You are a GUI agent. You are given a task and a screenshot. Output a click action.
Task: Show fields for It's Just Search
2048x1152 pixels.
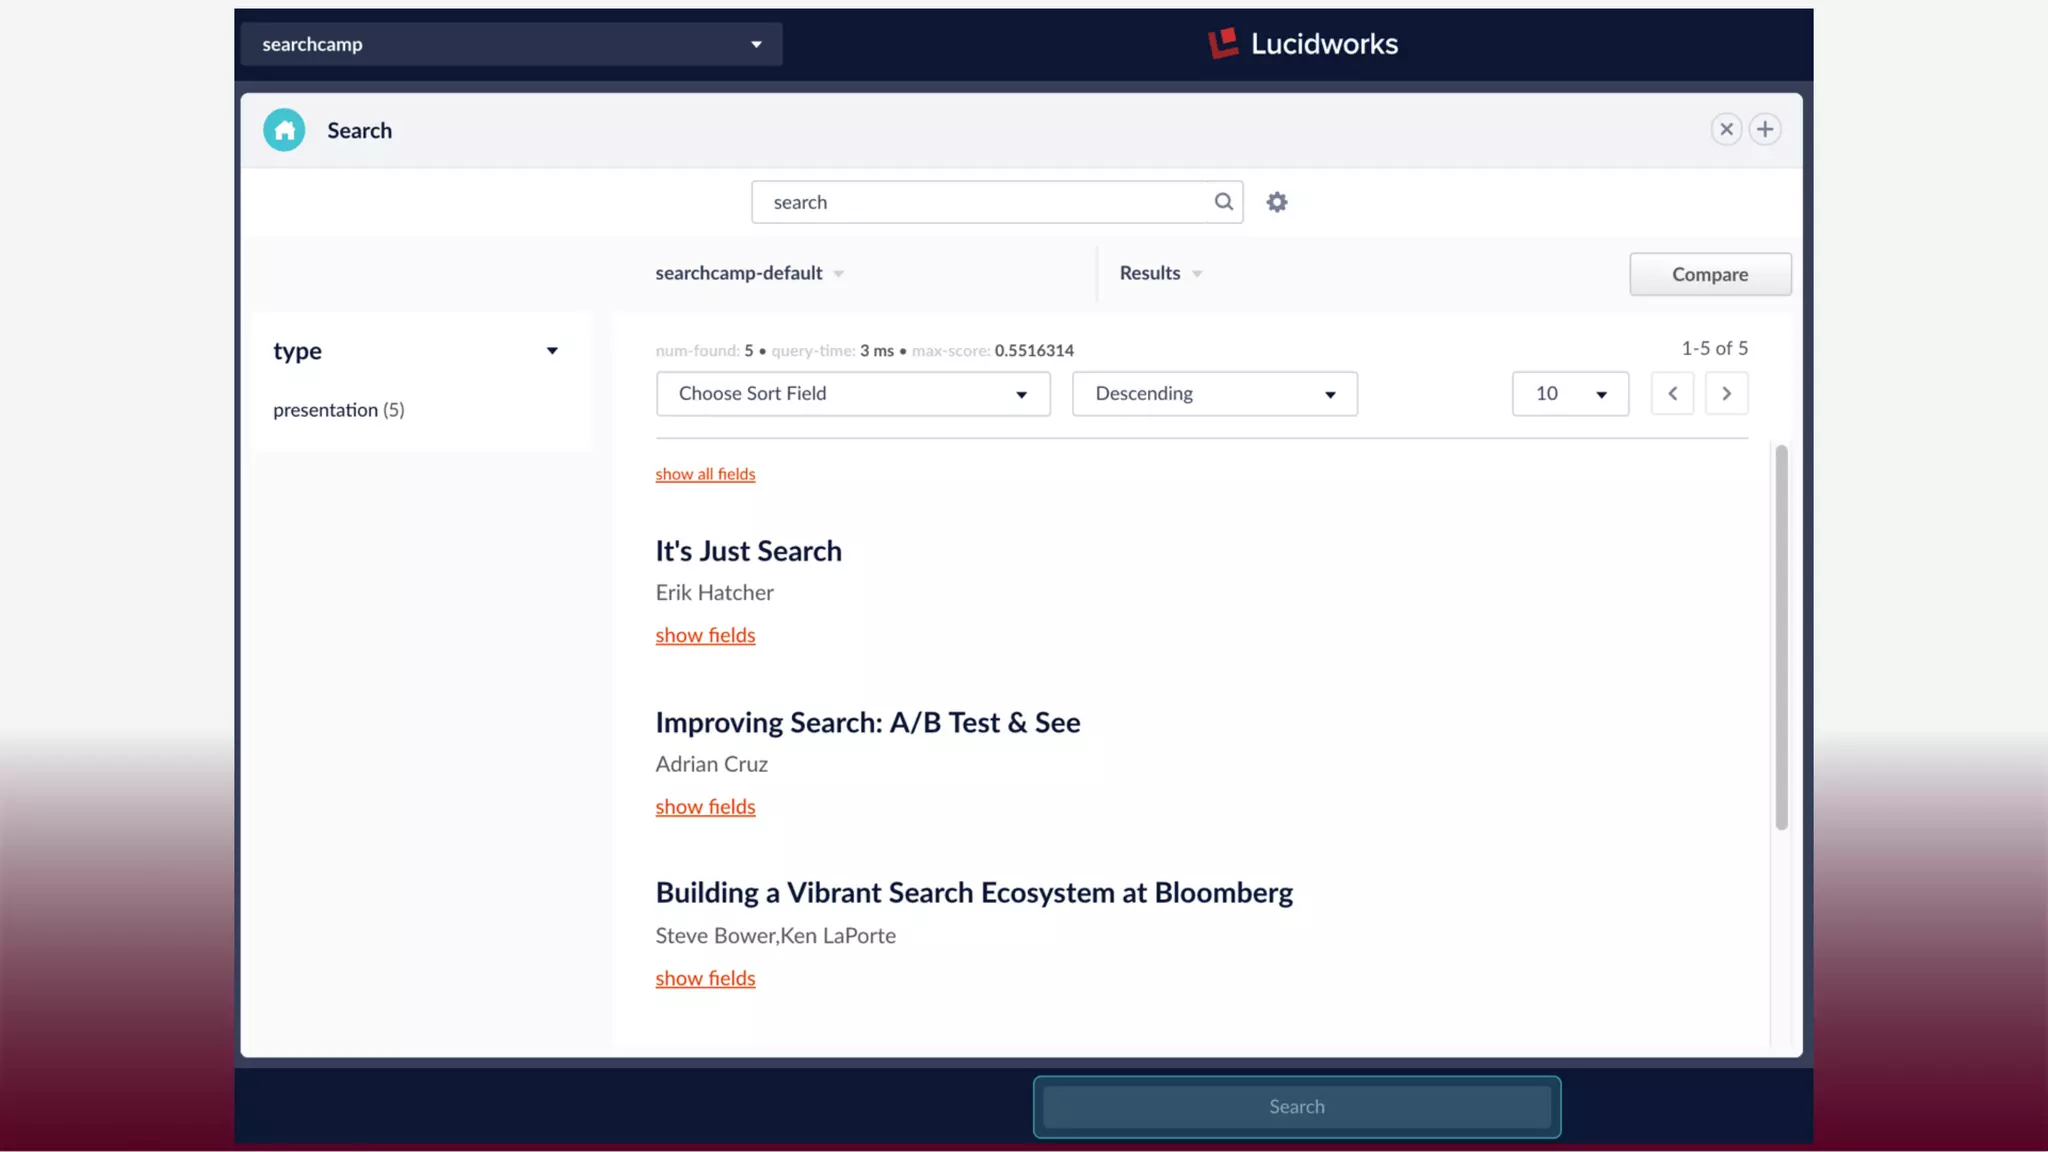tap(705, 635)
